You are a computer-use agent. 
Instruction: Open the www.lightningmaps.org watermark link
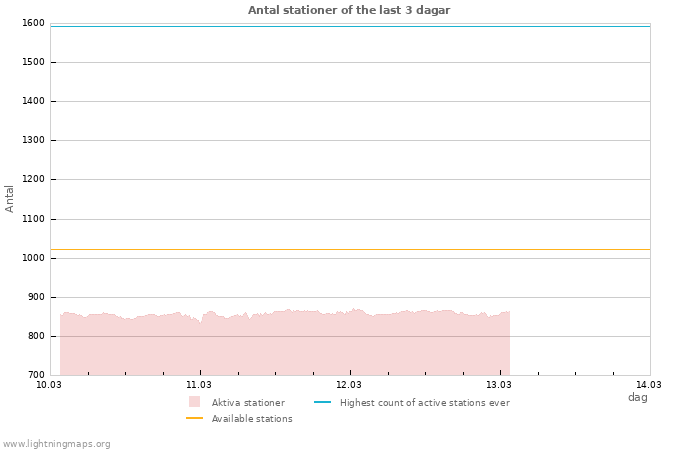[x=57, y=444]
